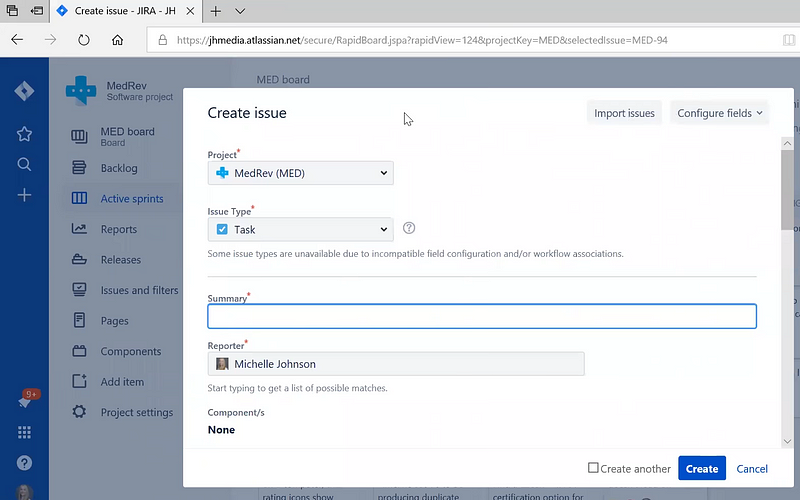Open the app switcher grid icon
This screenshot has height=500, width=800.
coord(24,433)
